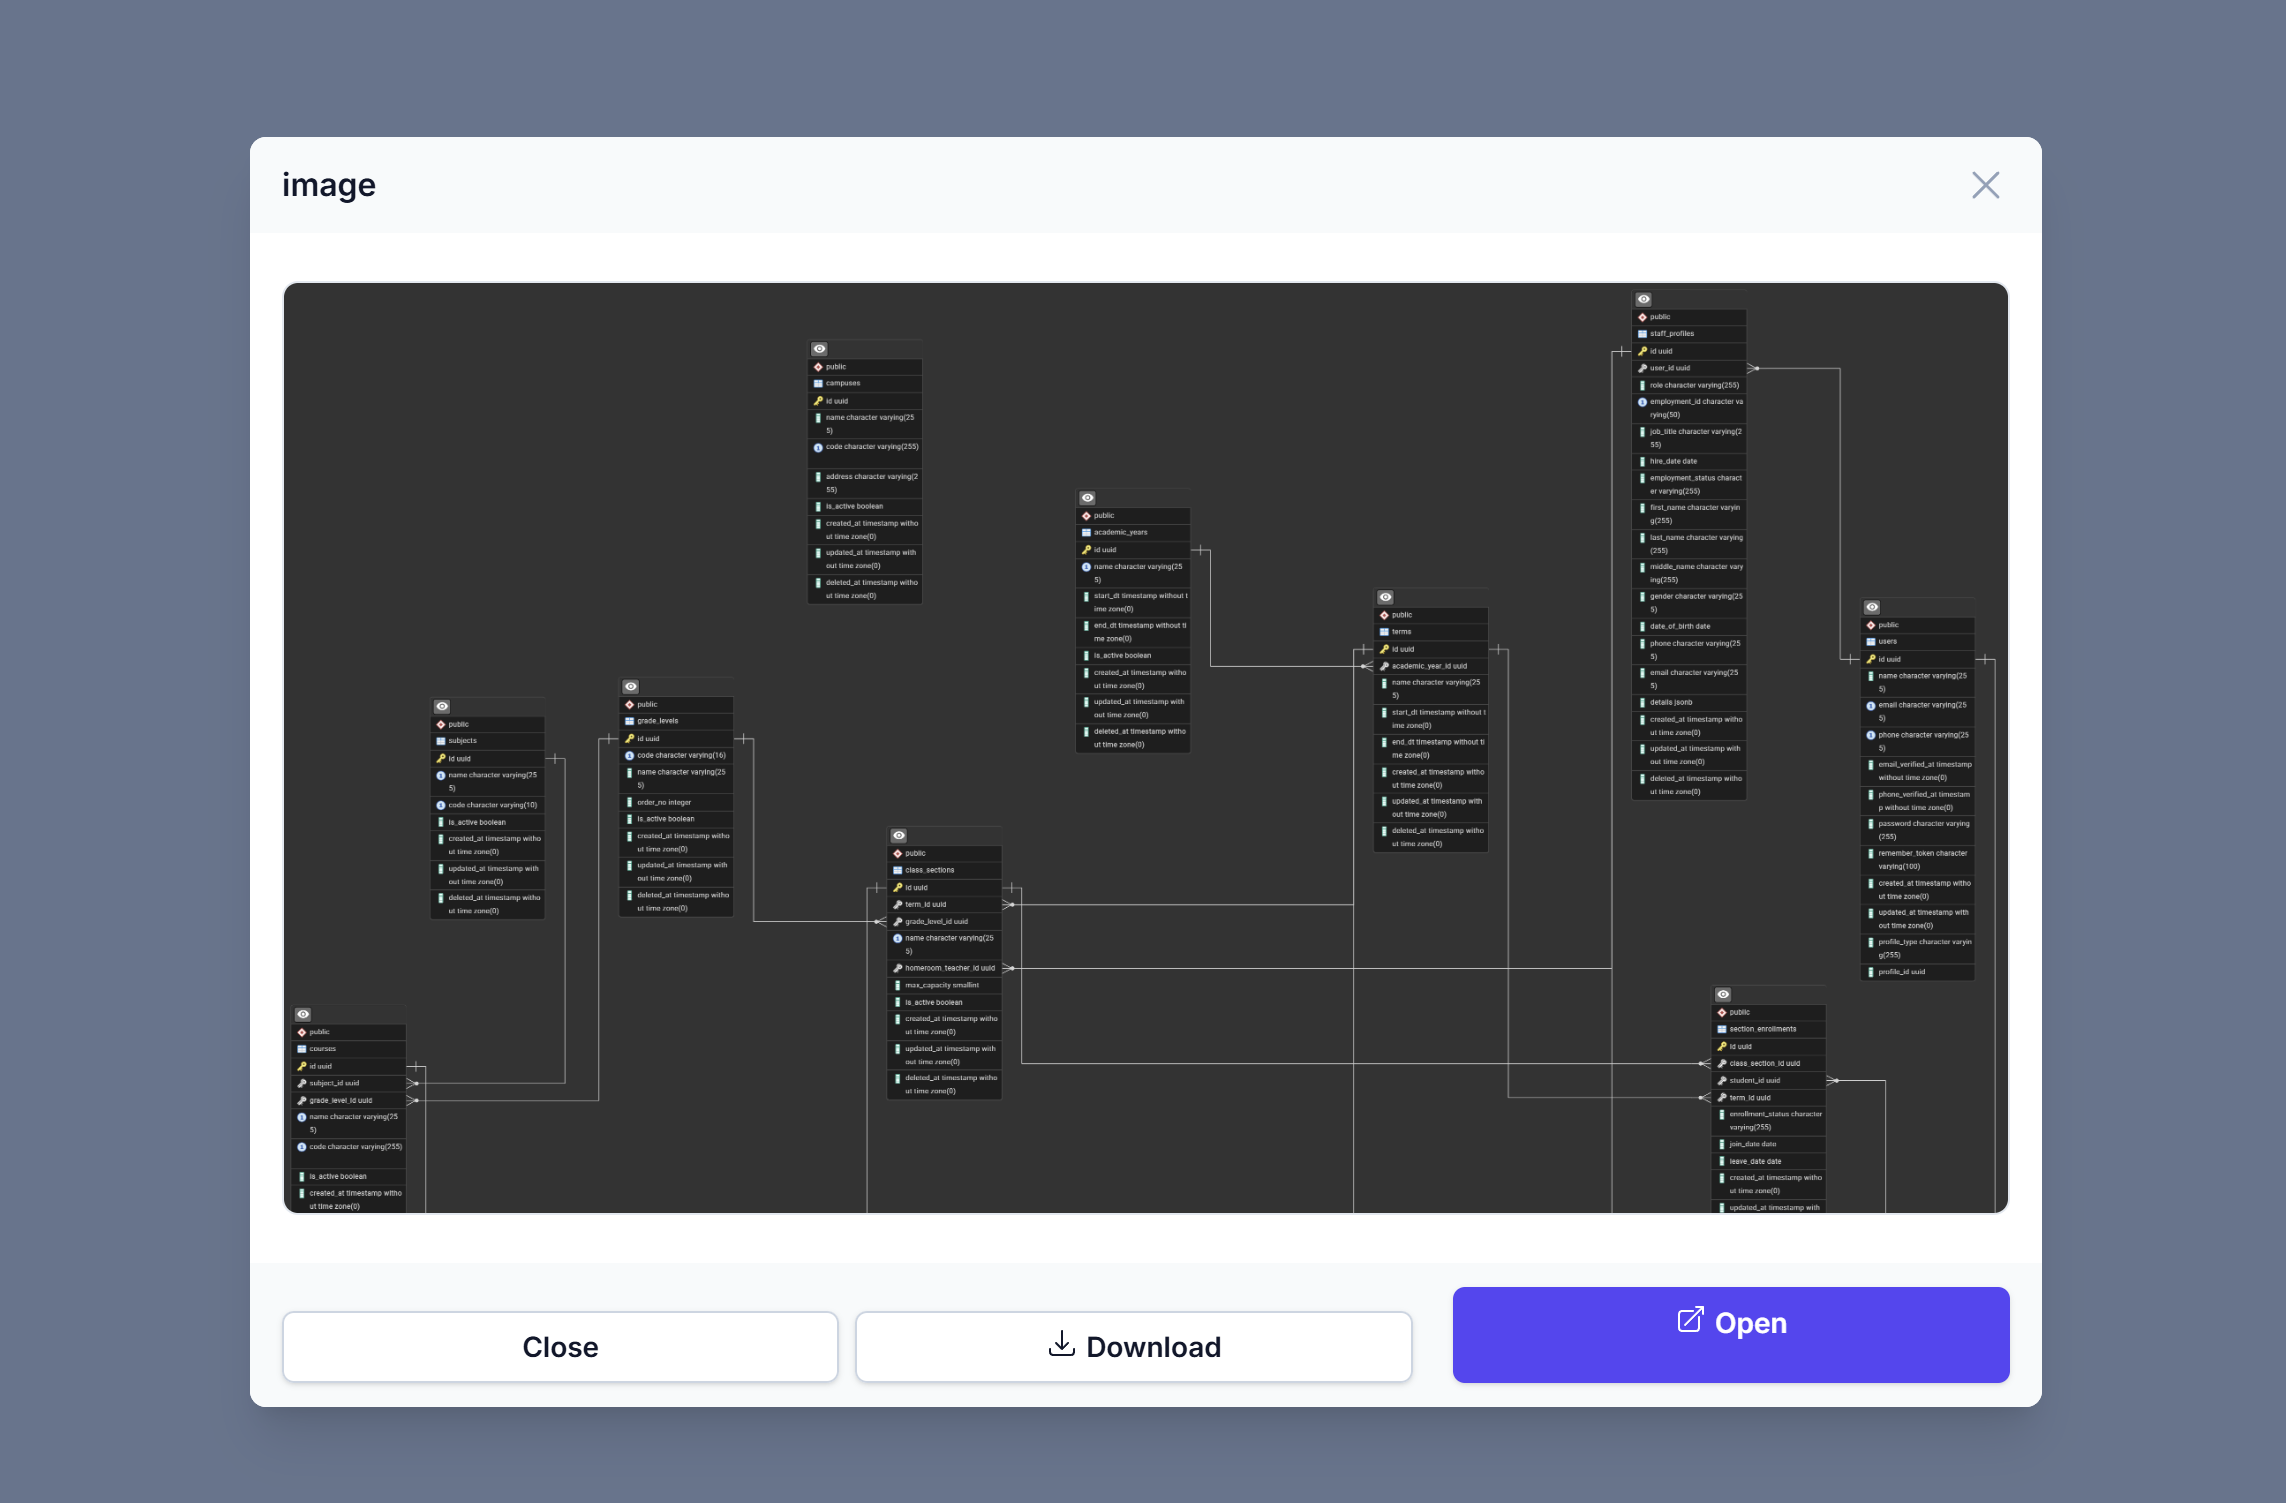Dismiss the image dialog via X icon
This screenshot has width=2286, height=1503.
[x=1984, y=185]
